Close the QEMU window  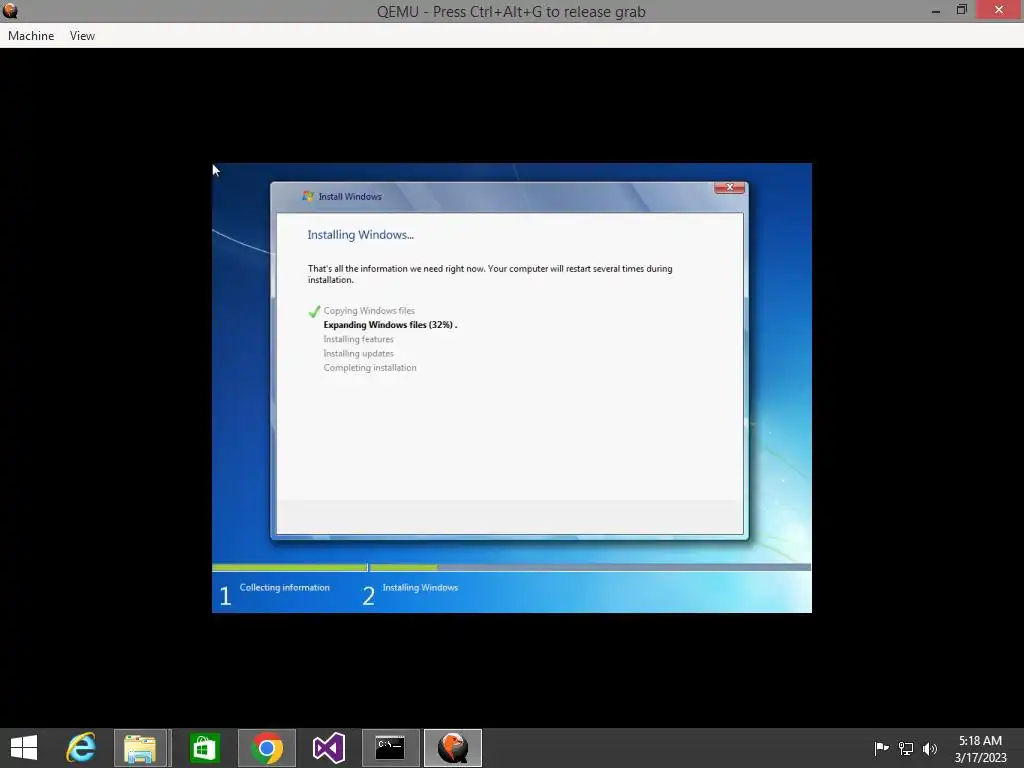click(x=999, y=10)
